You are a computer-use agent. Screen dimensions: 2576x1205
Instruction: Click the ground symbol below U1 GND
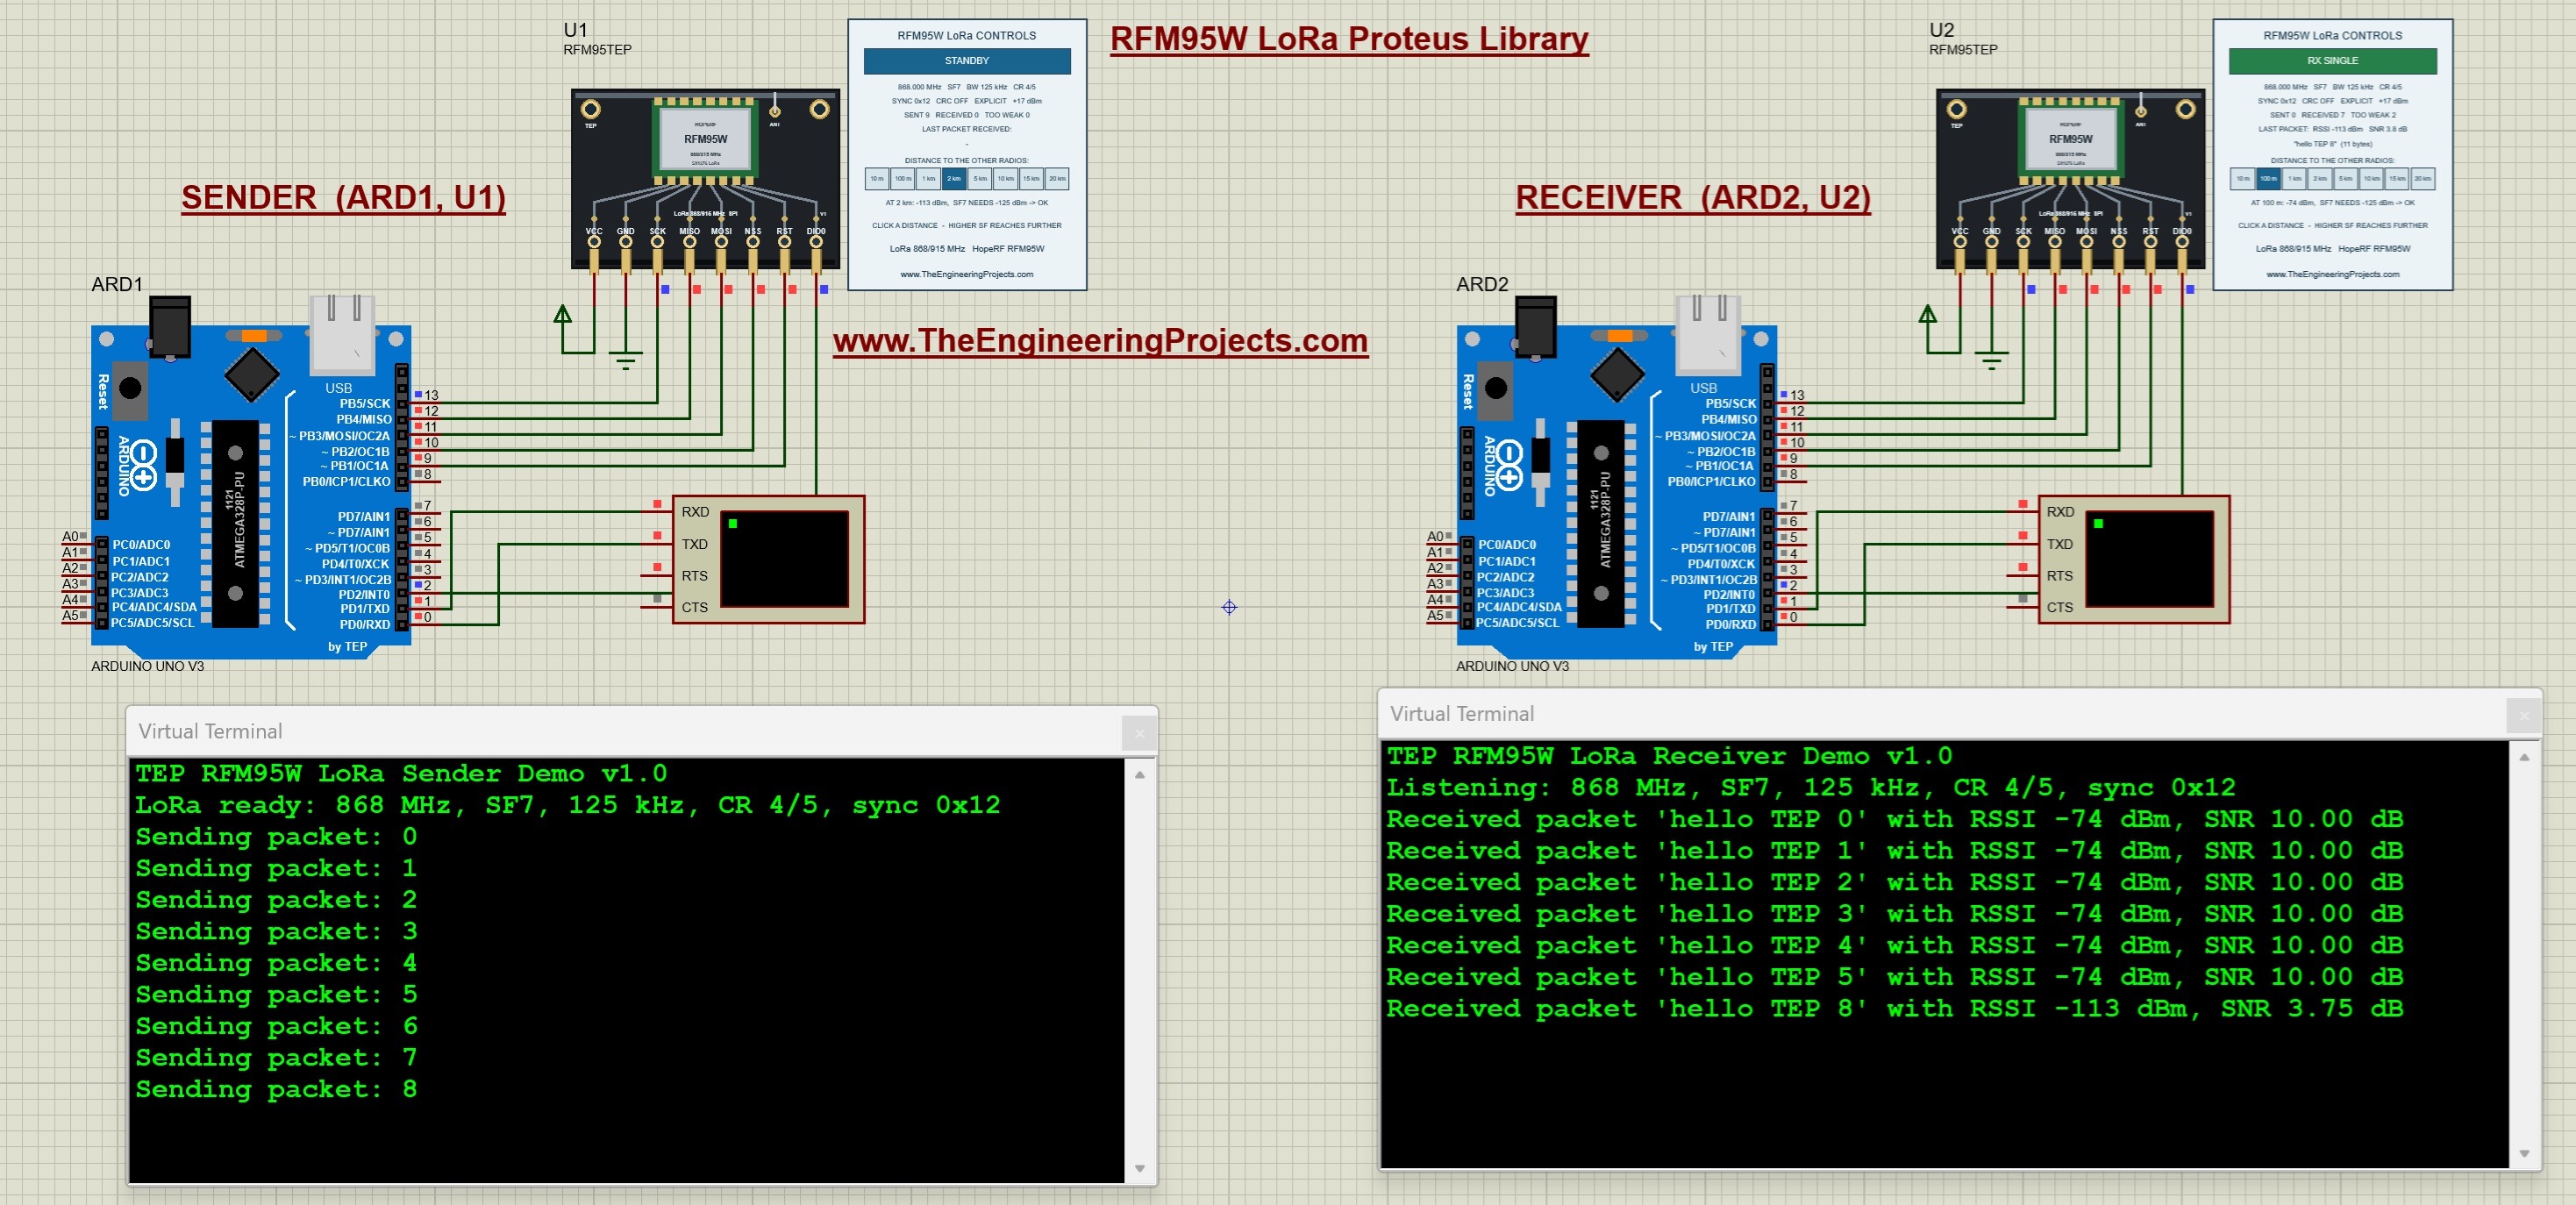626,362
